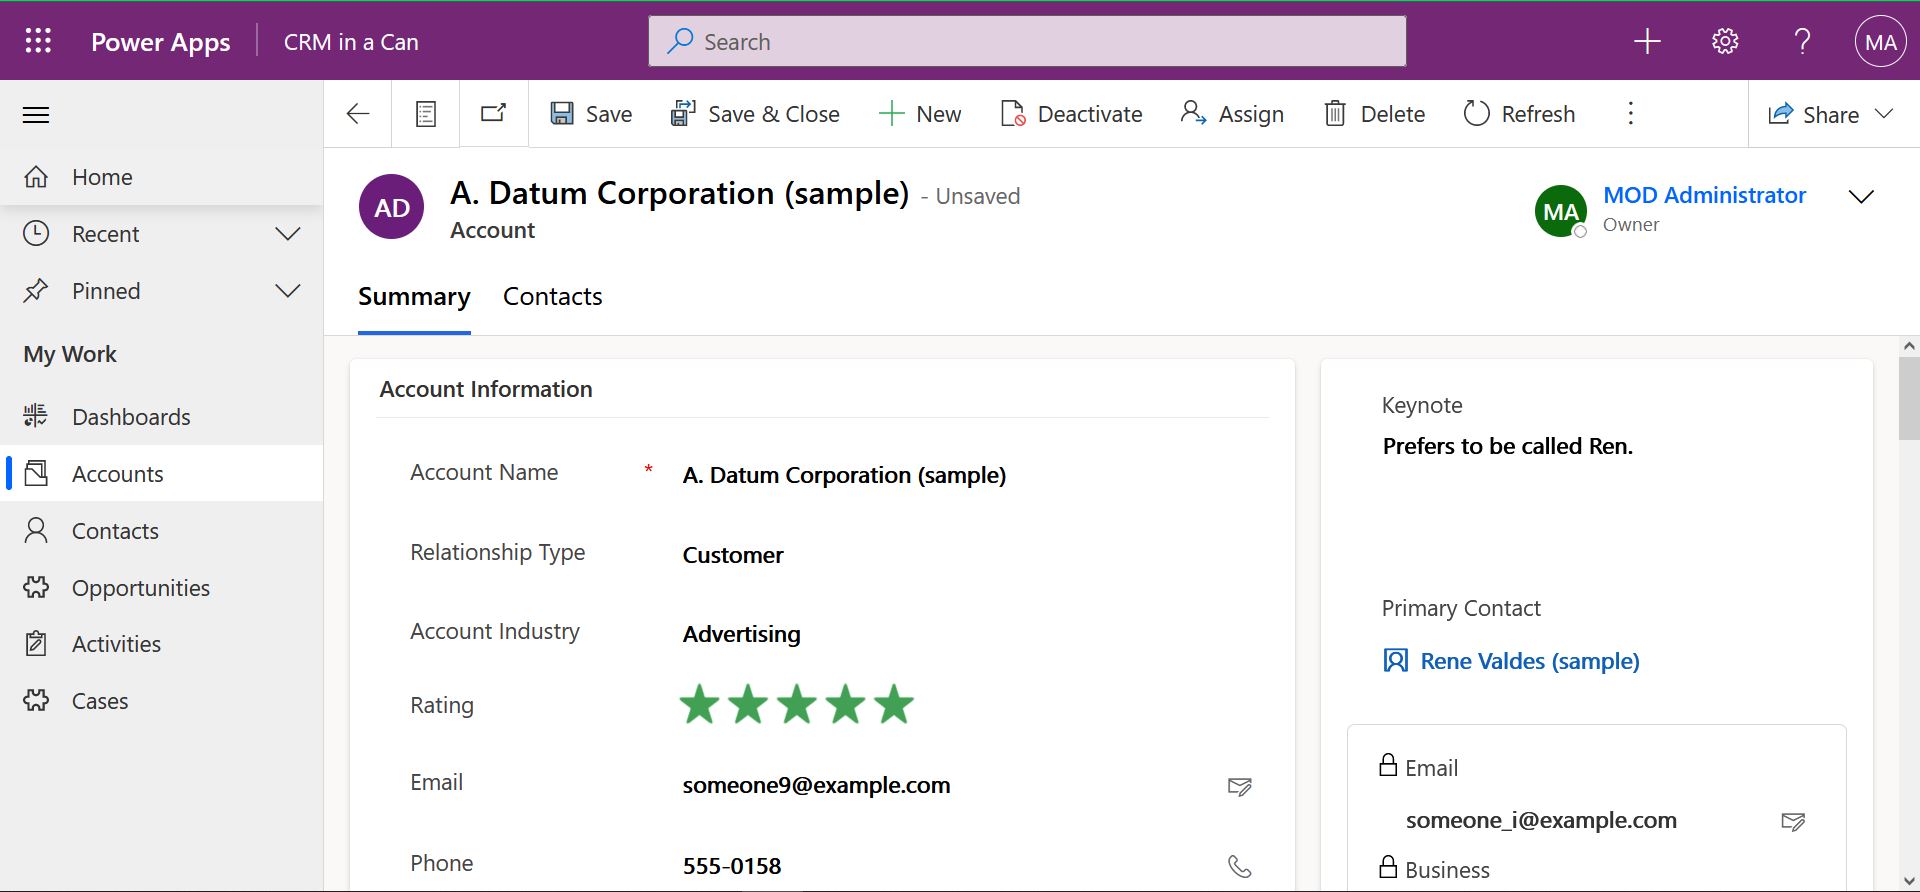Viewport: 1920px width, 892px height.
Task: Open the record set form icon
Action: [426, 114]
